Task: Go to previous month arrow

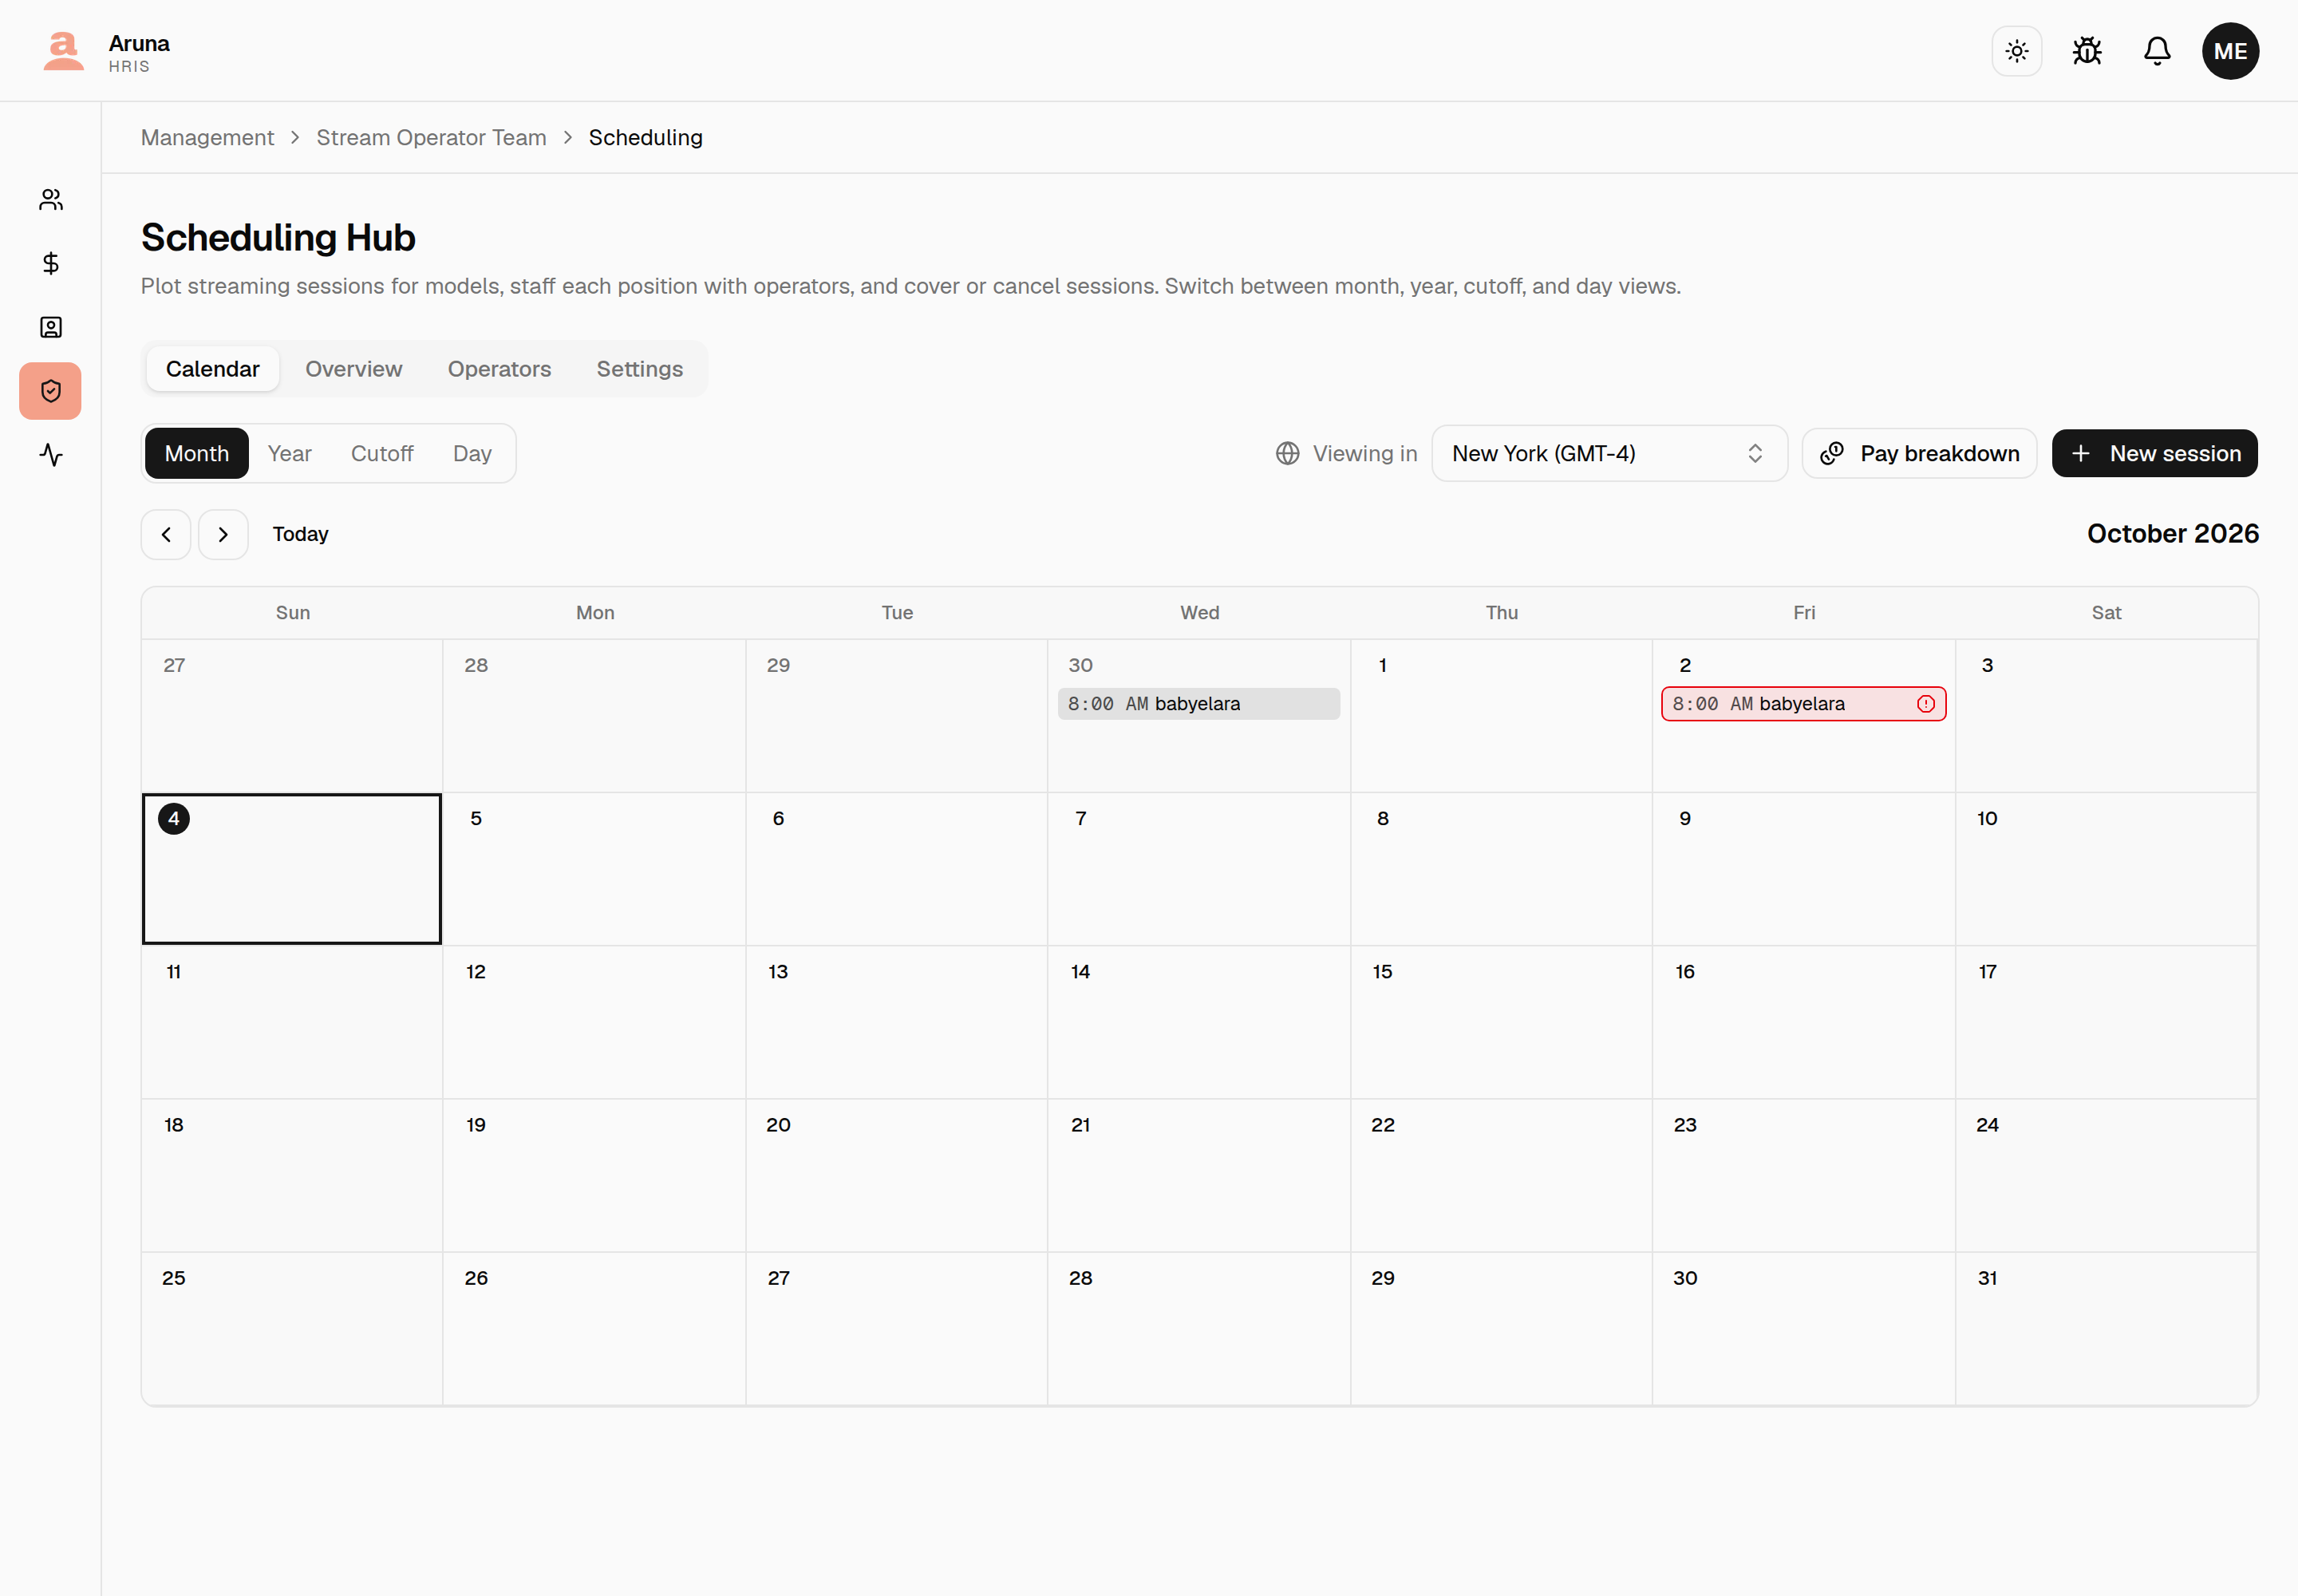Action: (x=166, y=535)
